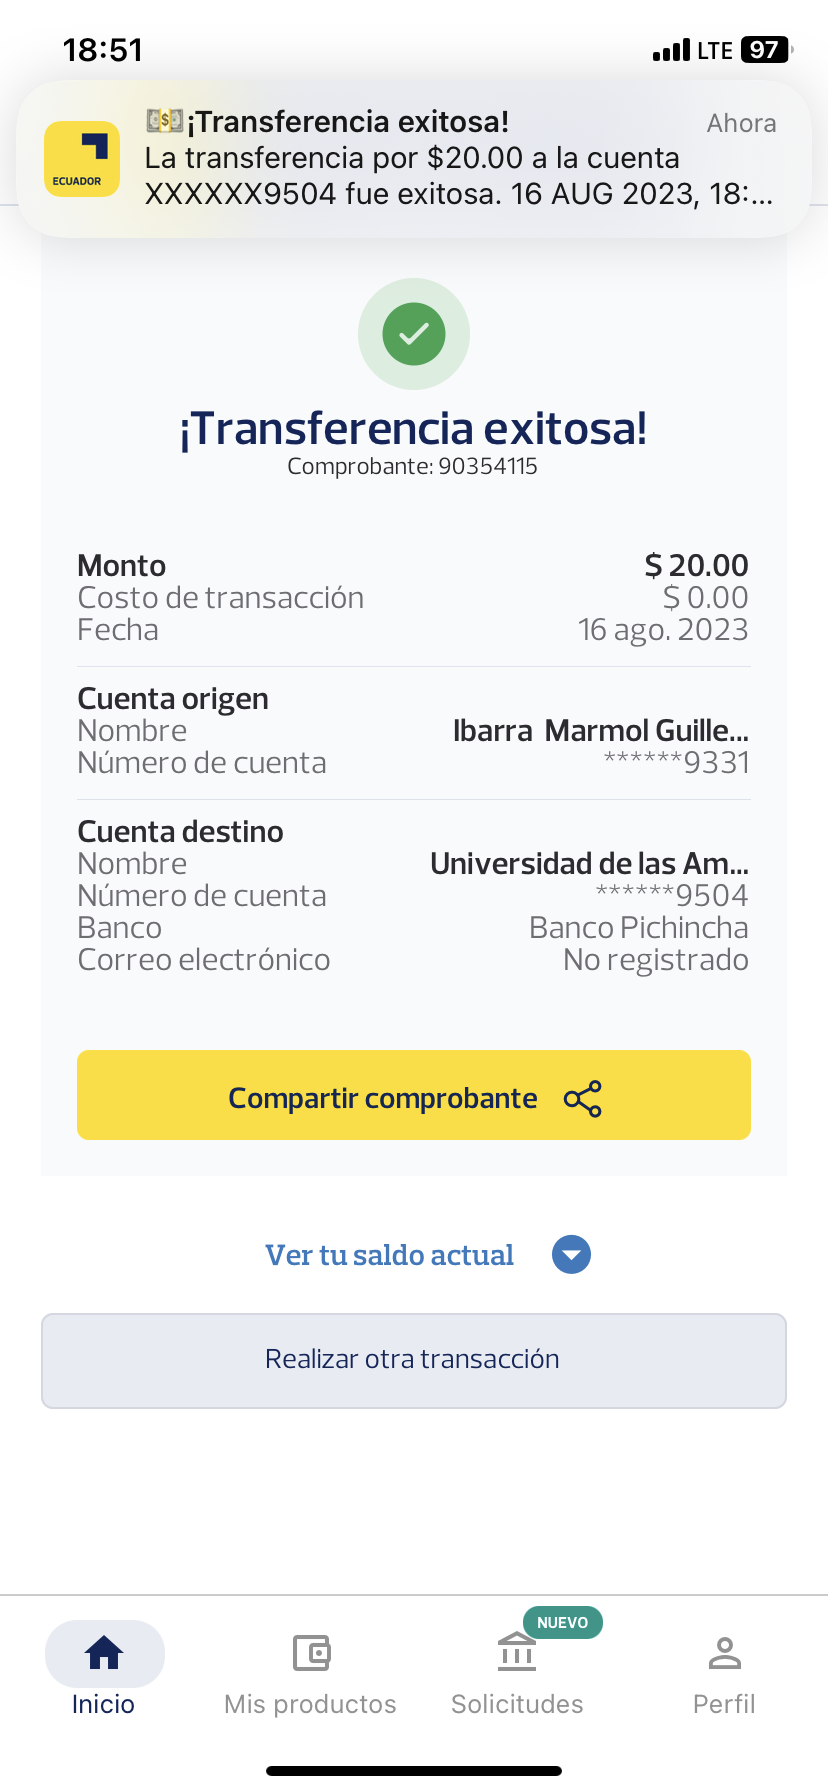Open the Solicitudes tab label
Image resolution: width=828 pixels, height=1792 pixels.
point(517,1704)
